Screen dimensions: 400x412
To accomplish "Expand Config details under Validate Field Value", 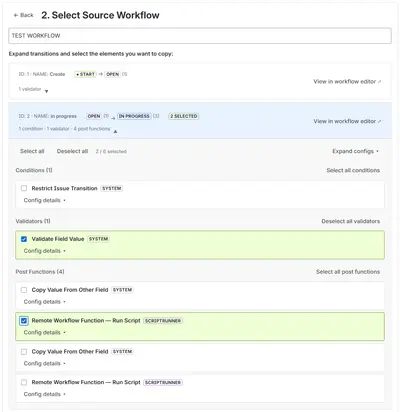I will [44, 251].
